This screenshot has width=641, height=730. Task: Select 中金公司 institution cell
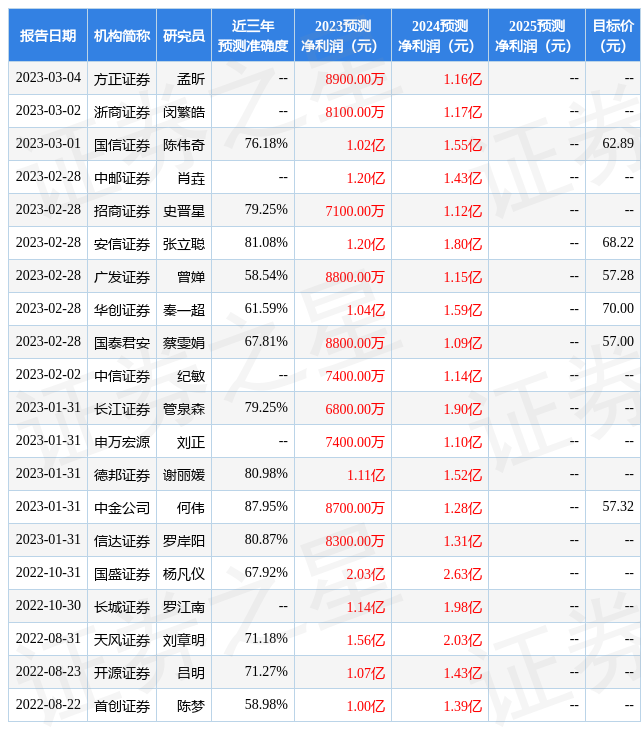(x=122, y=508)
